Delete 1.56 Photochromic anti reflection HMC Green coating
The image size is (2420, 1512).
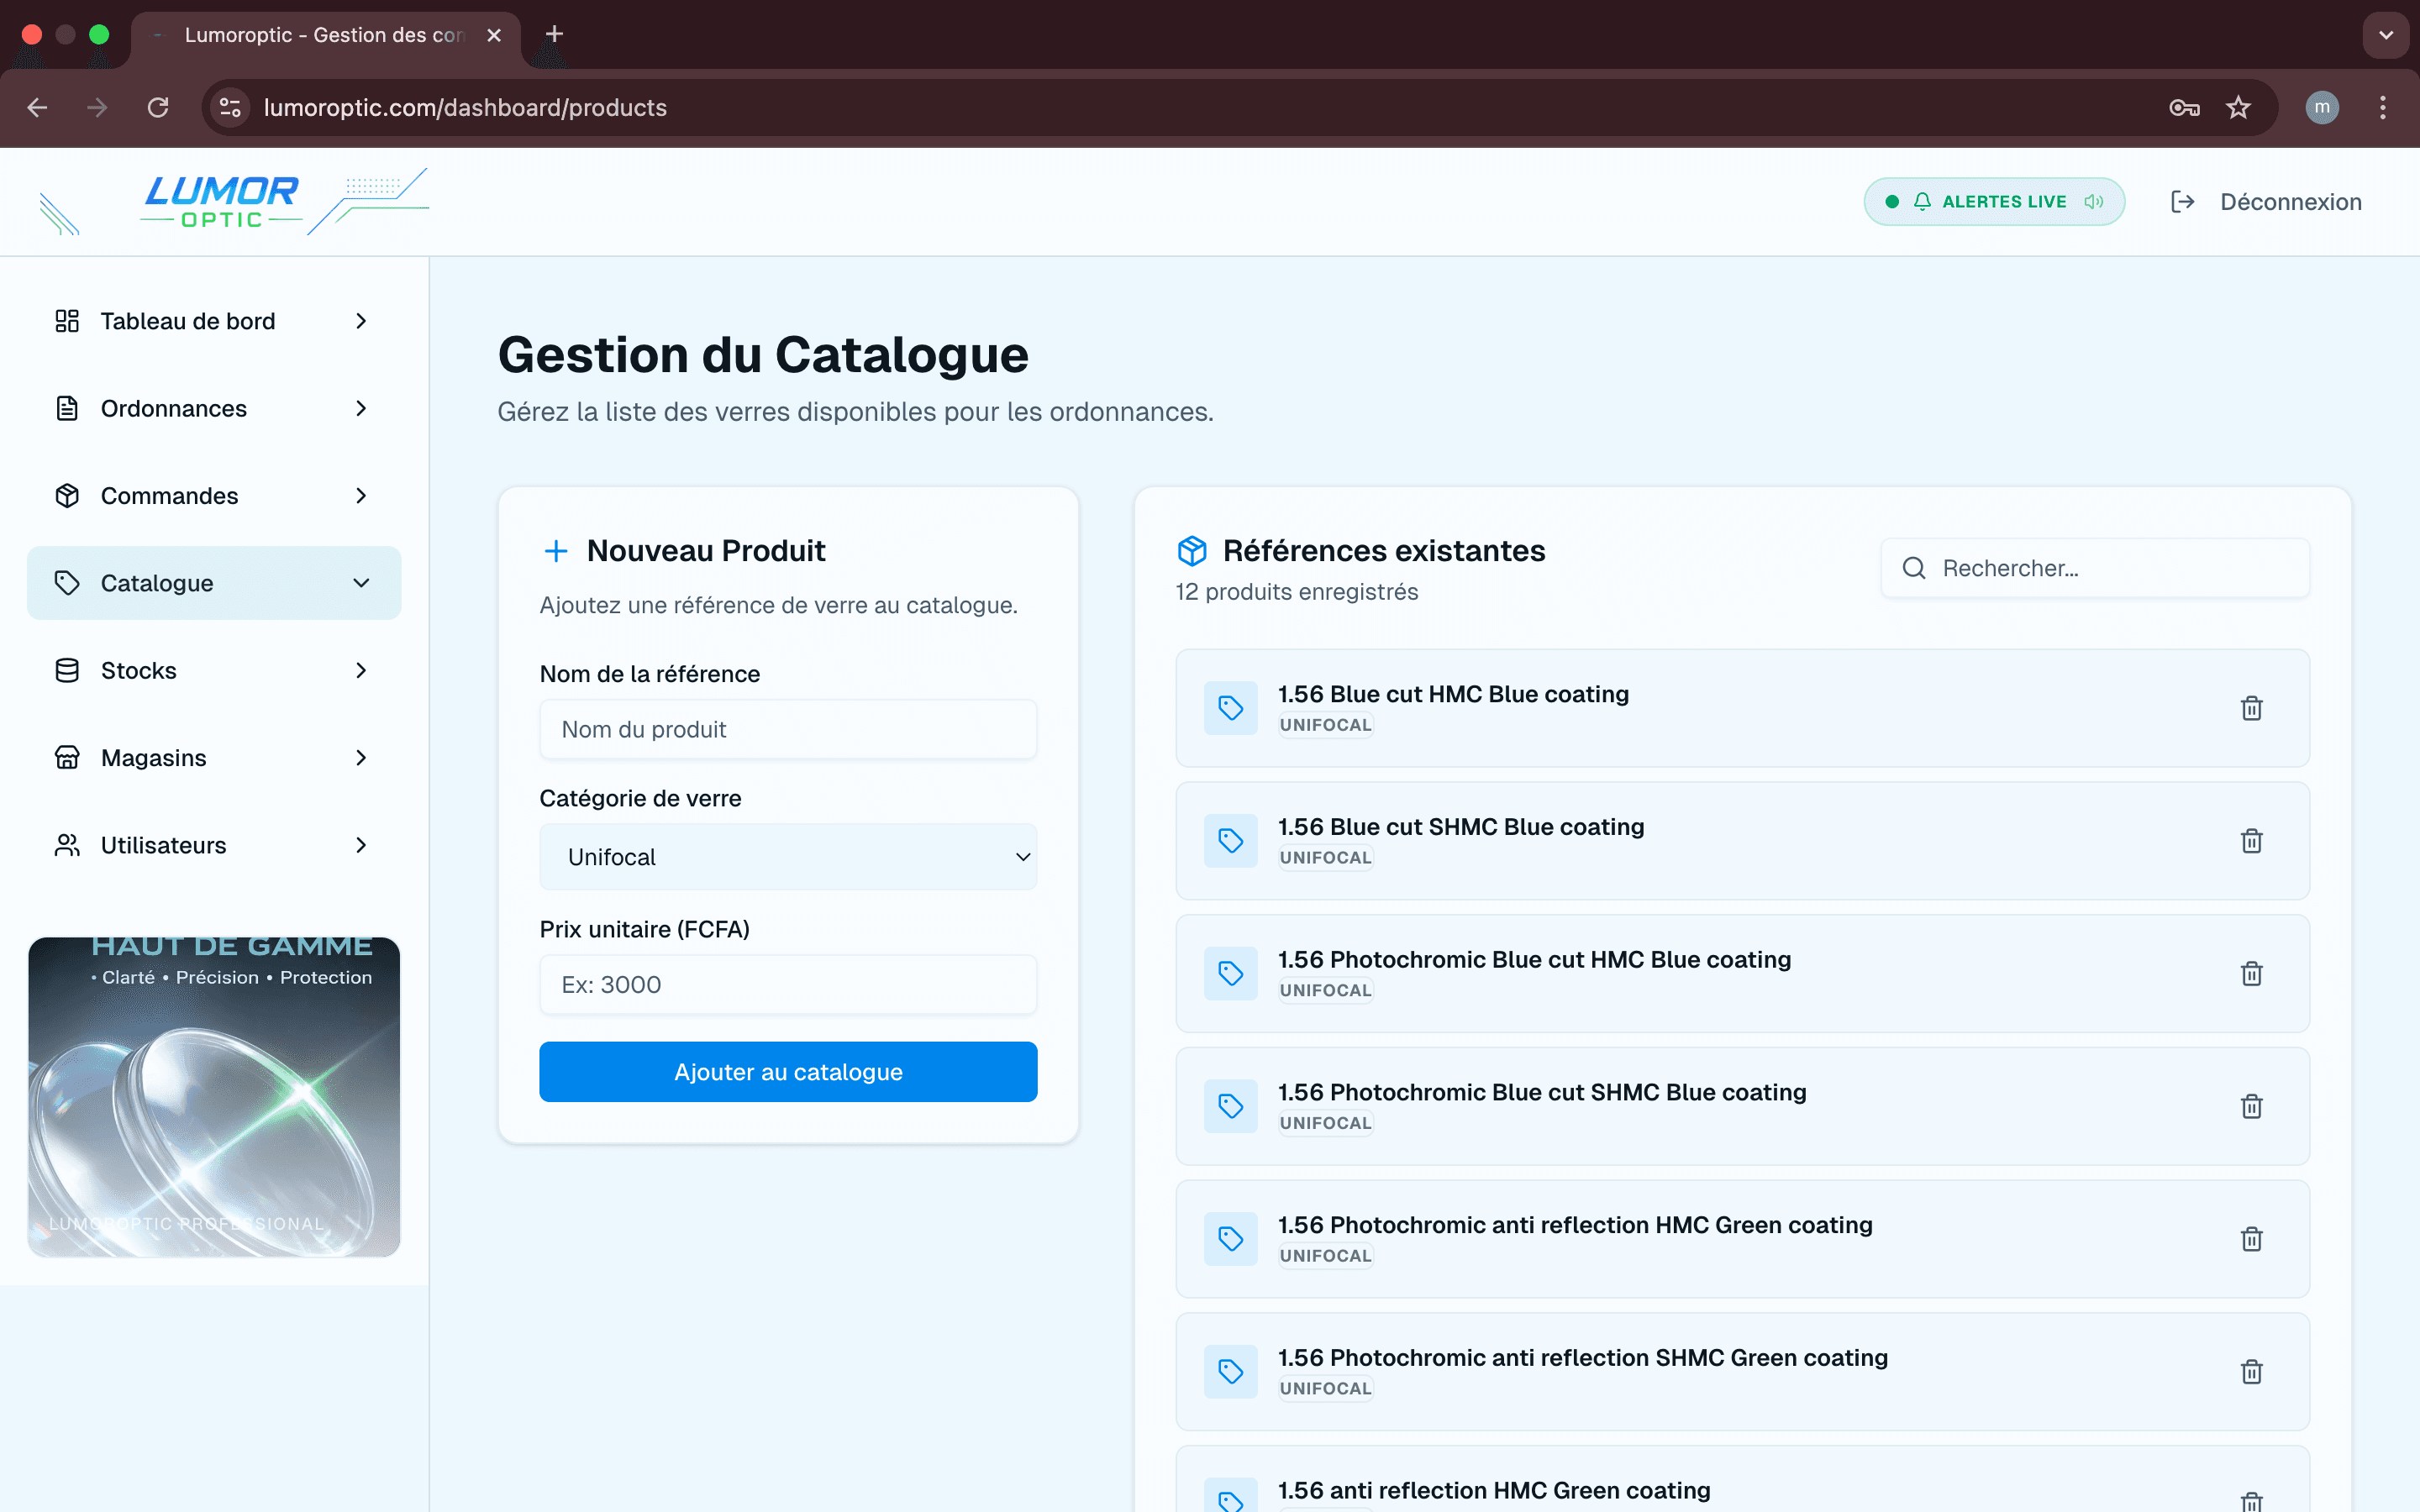point(2251,1239)
